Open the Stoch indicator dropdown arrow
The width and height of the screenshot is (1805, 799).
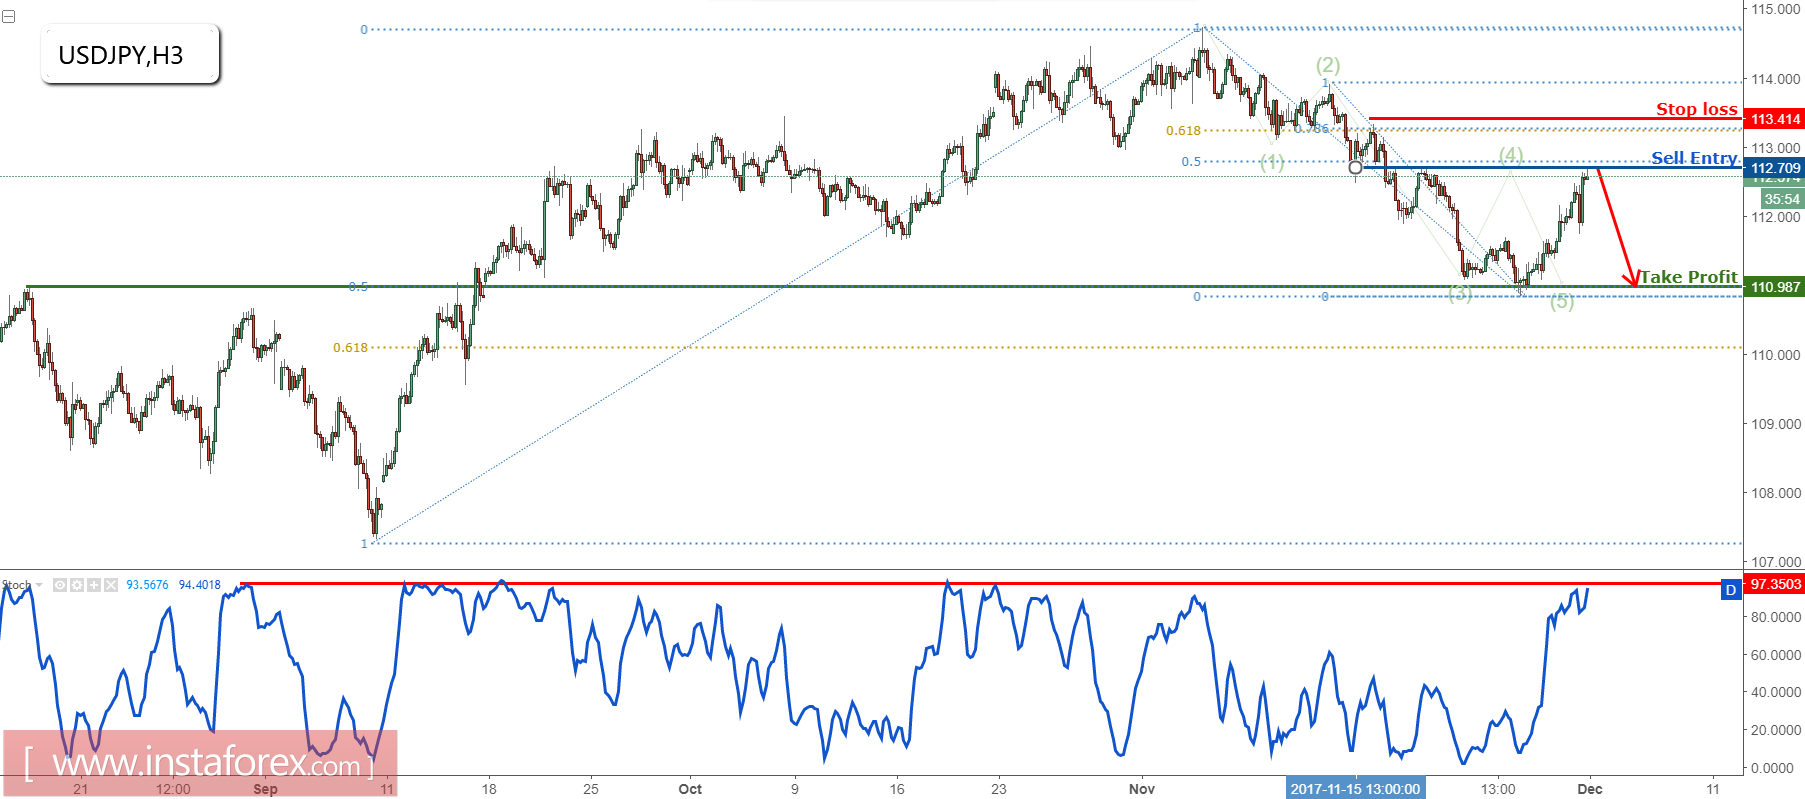tap(39, 585)
